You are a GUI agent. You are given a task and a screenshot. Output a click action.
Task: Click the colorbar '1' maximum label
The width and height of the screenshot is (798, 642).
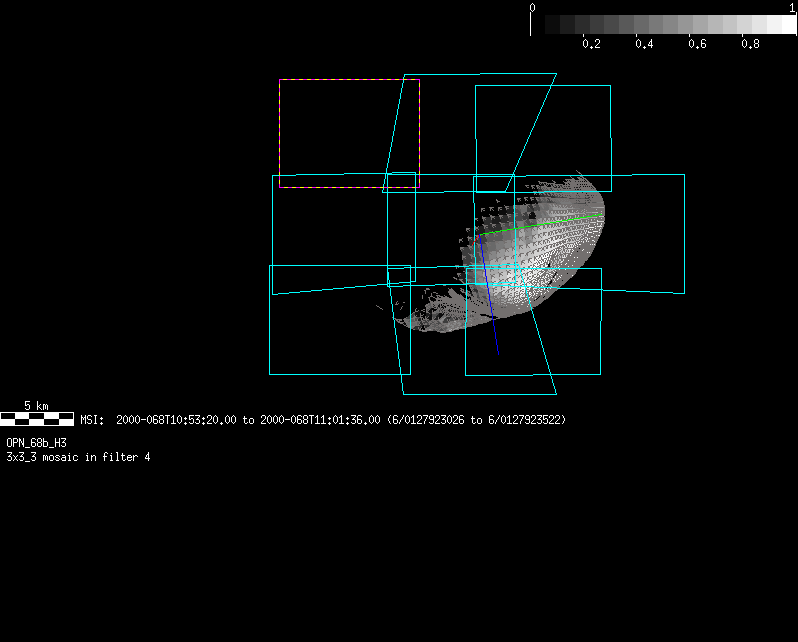(x=792, y=8)
